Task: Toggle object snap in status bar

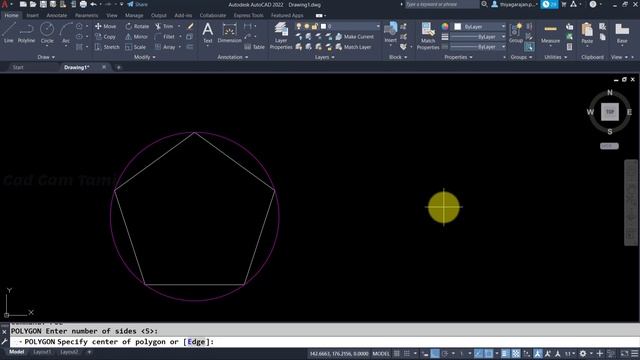Action: pos(489,353)
